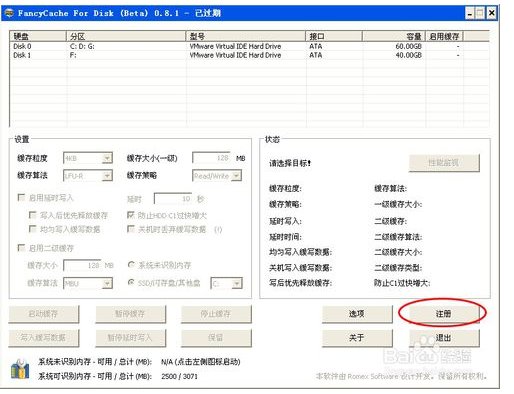Click the 缓存大小(一级) 128 MB field
Screen dimensions: 514x394
(x=211, y=158)
